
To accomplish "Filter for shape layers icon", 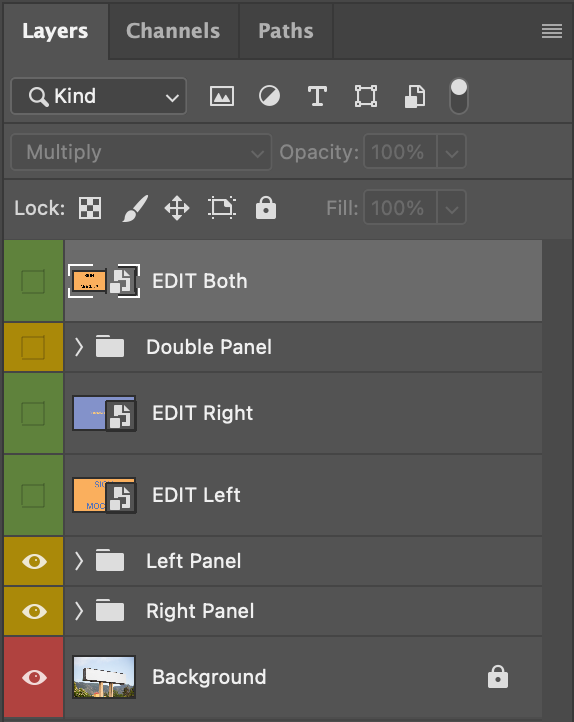I will pyautogui.click(x=366, y=97).
